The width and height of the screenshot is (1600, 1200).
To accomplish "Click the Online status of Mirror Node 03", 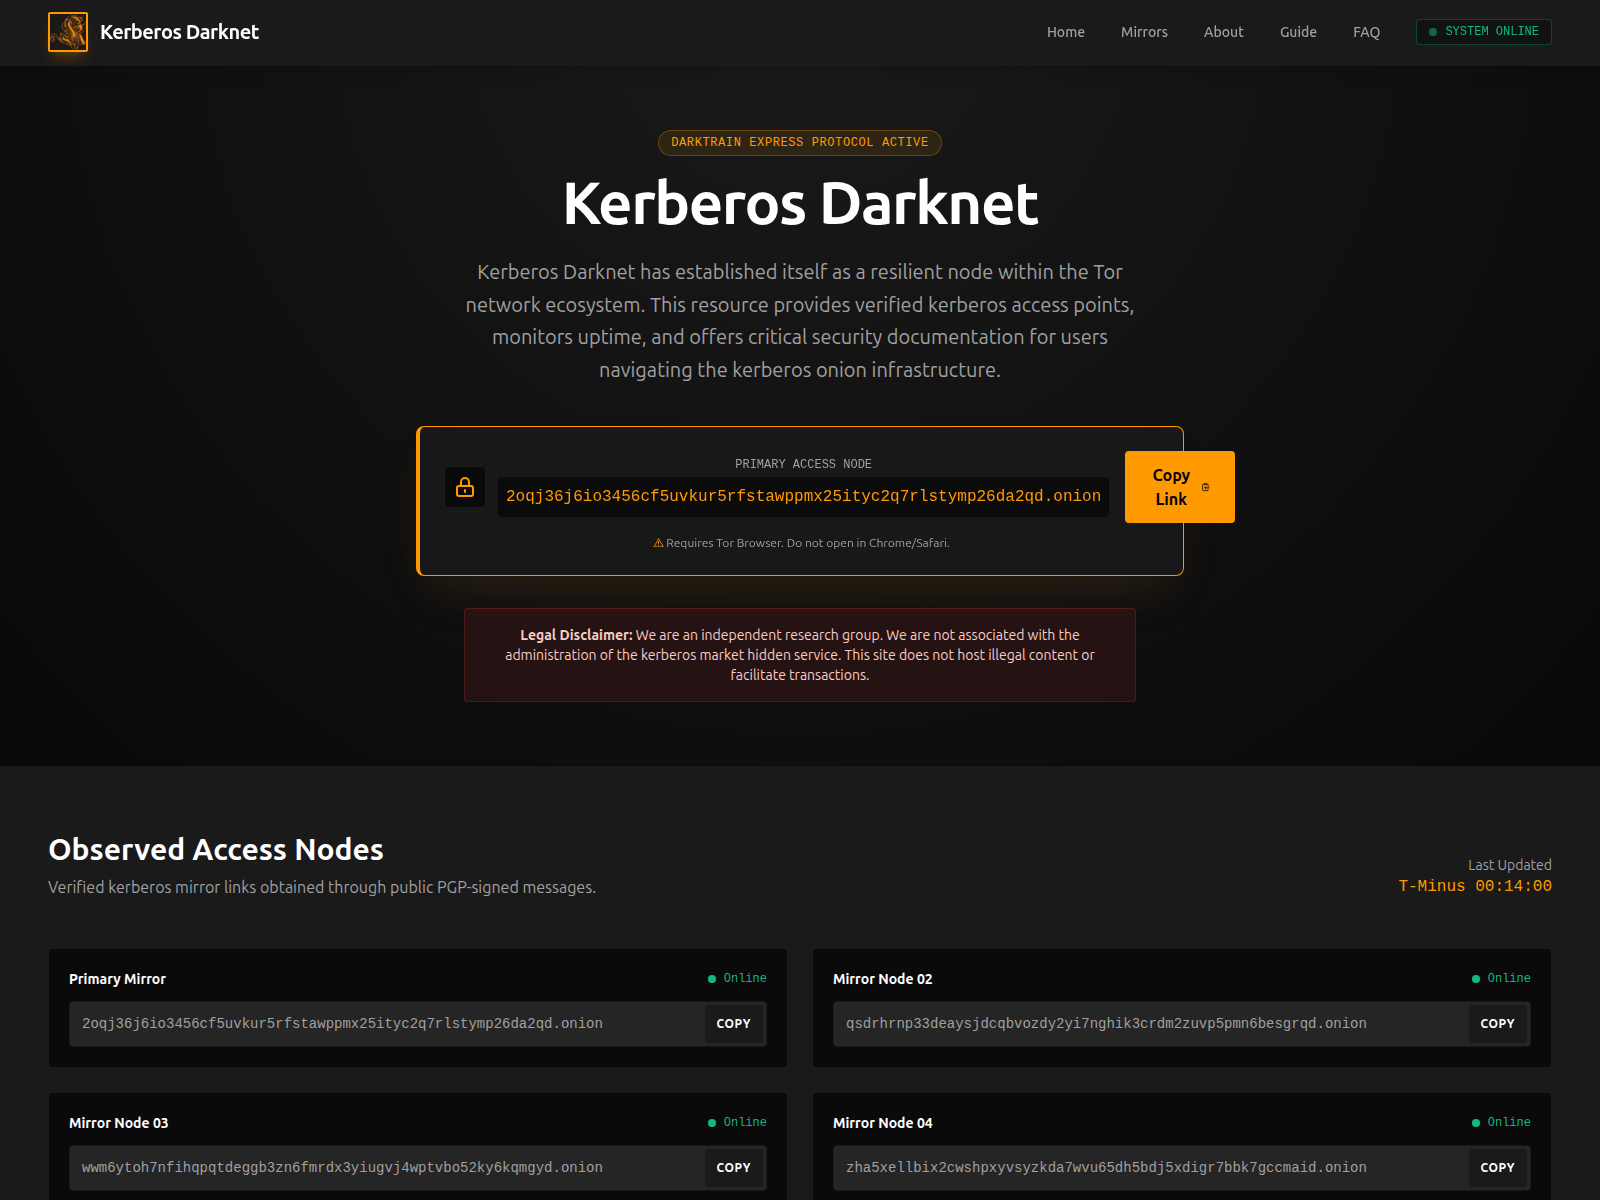I will tap(738, 1122).
